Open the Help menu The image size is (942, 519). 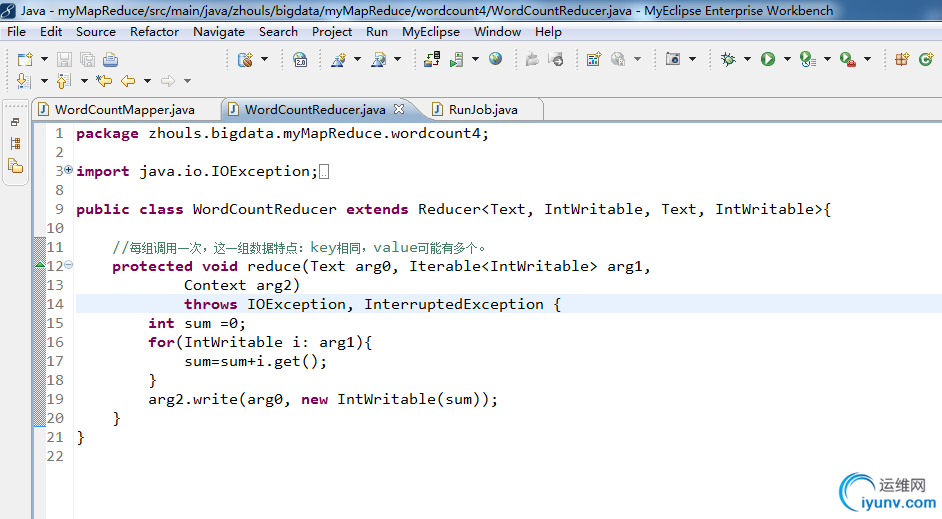[548, 32]
